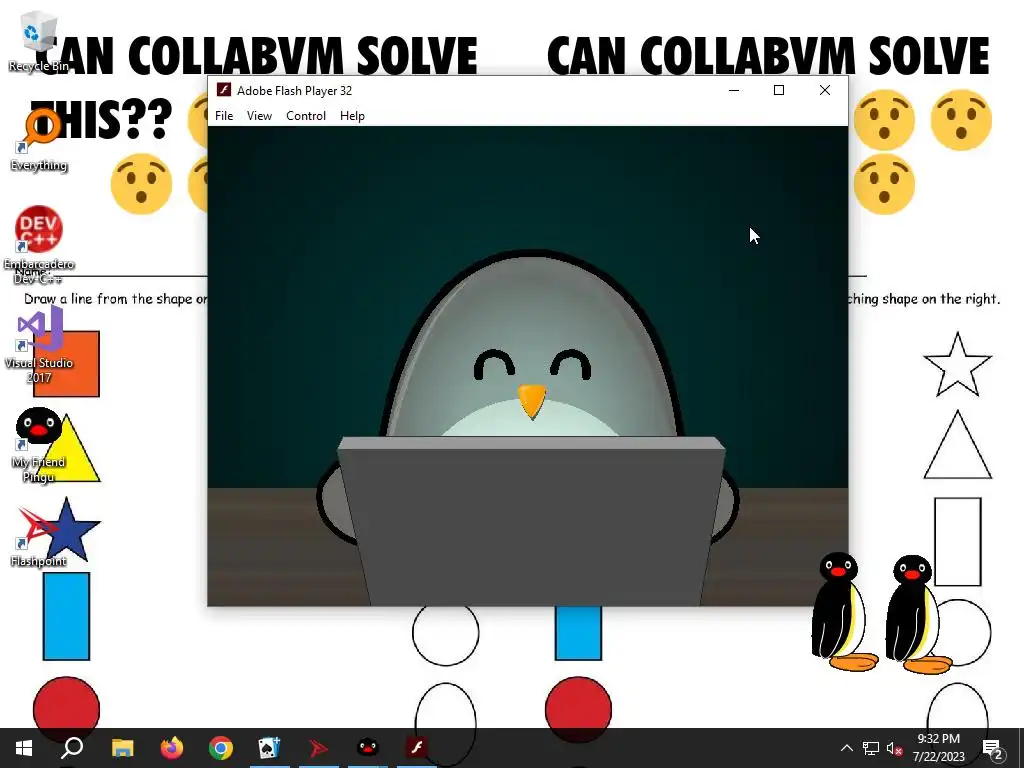Launch Google Chrome from the taskbar
The image size is (1024, 768).
221,748
